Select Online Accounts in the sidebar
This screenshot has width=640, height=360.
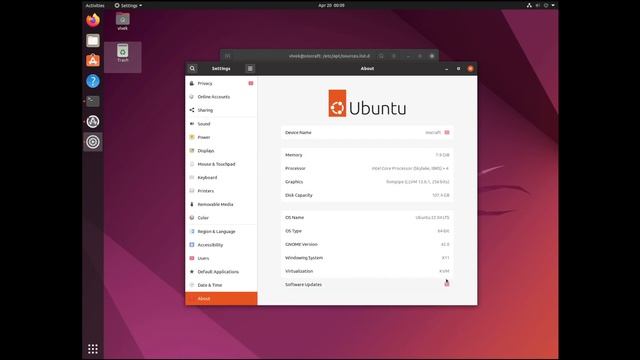click(x=221, y=97)
